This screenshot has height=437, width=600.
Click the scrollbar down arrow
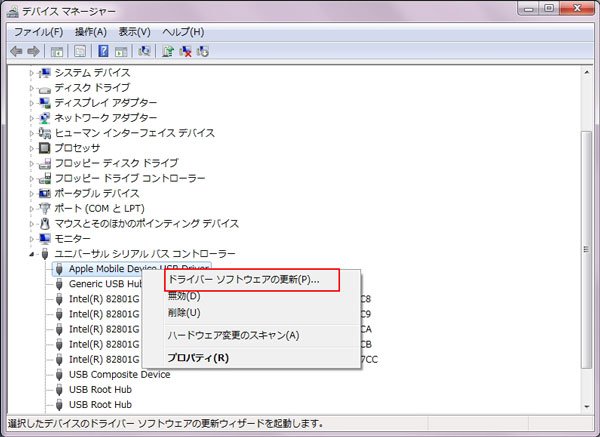pyautogui.click(x=587, y=407)
